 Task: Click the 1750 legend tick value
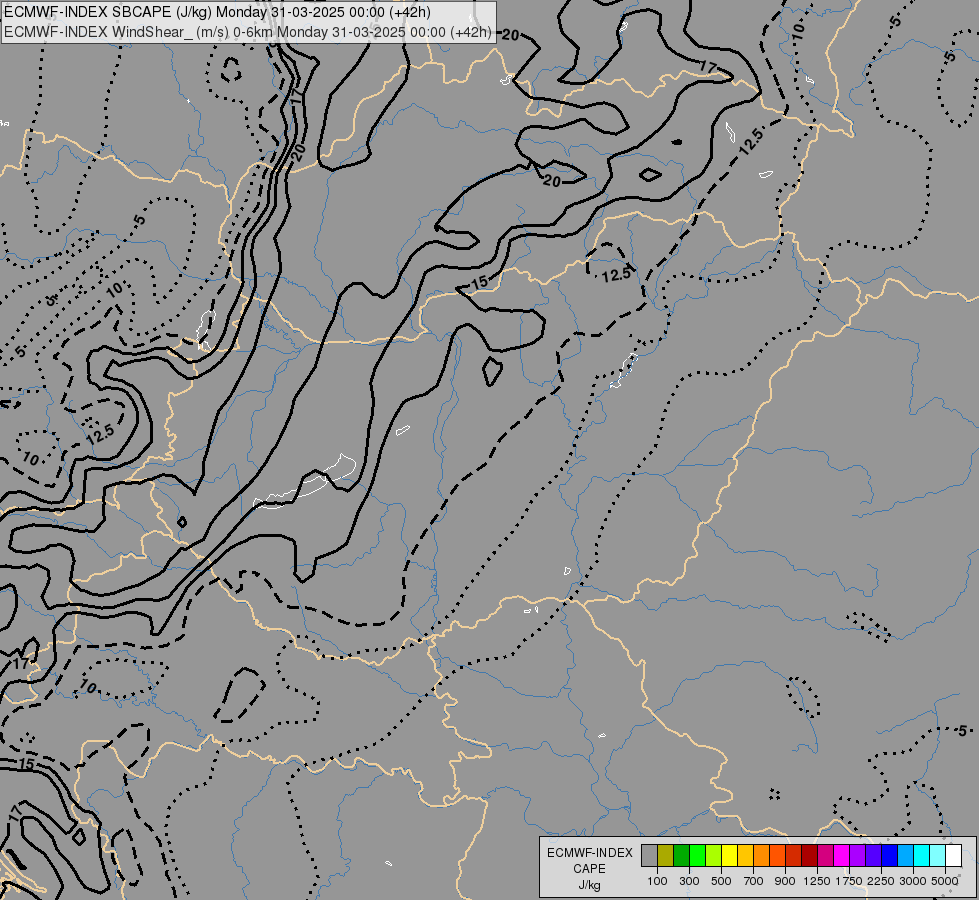click(x=849, y=881)
